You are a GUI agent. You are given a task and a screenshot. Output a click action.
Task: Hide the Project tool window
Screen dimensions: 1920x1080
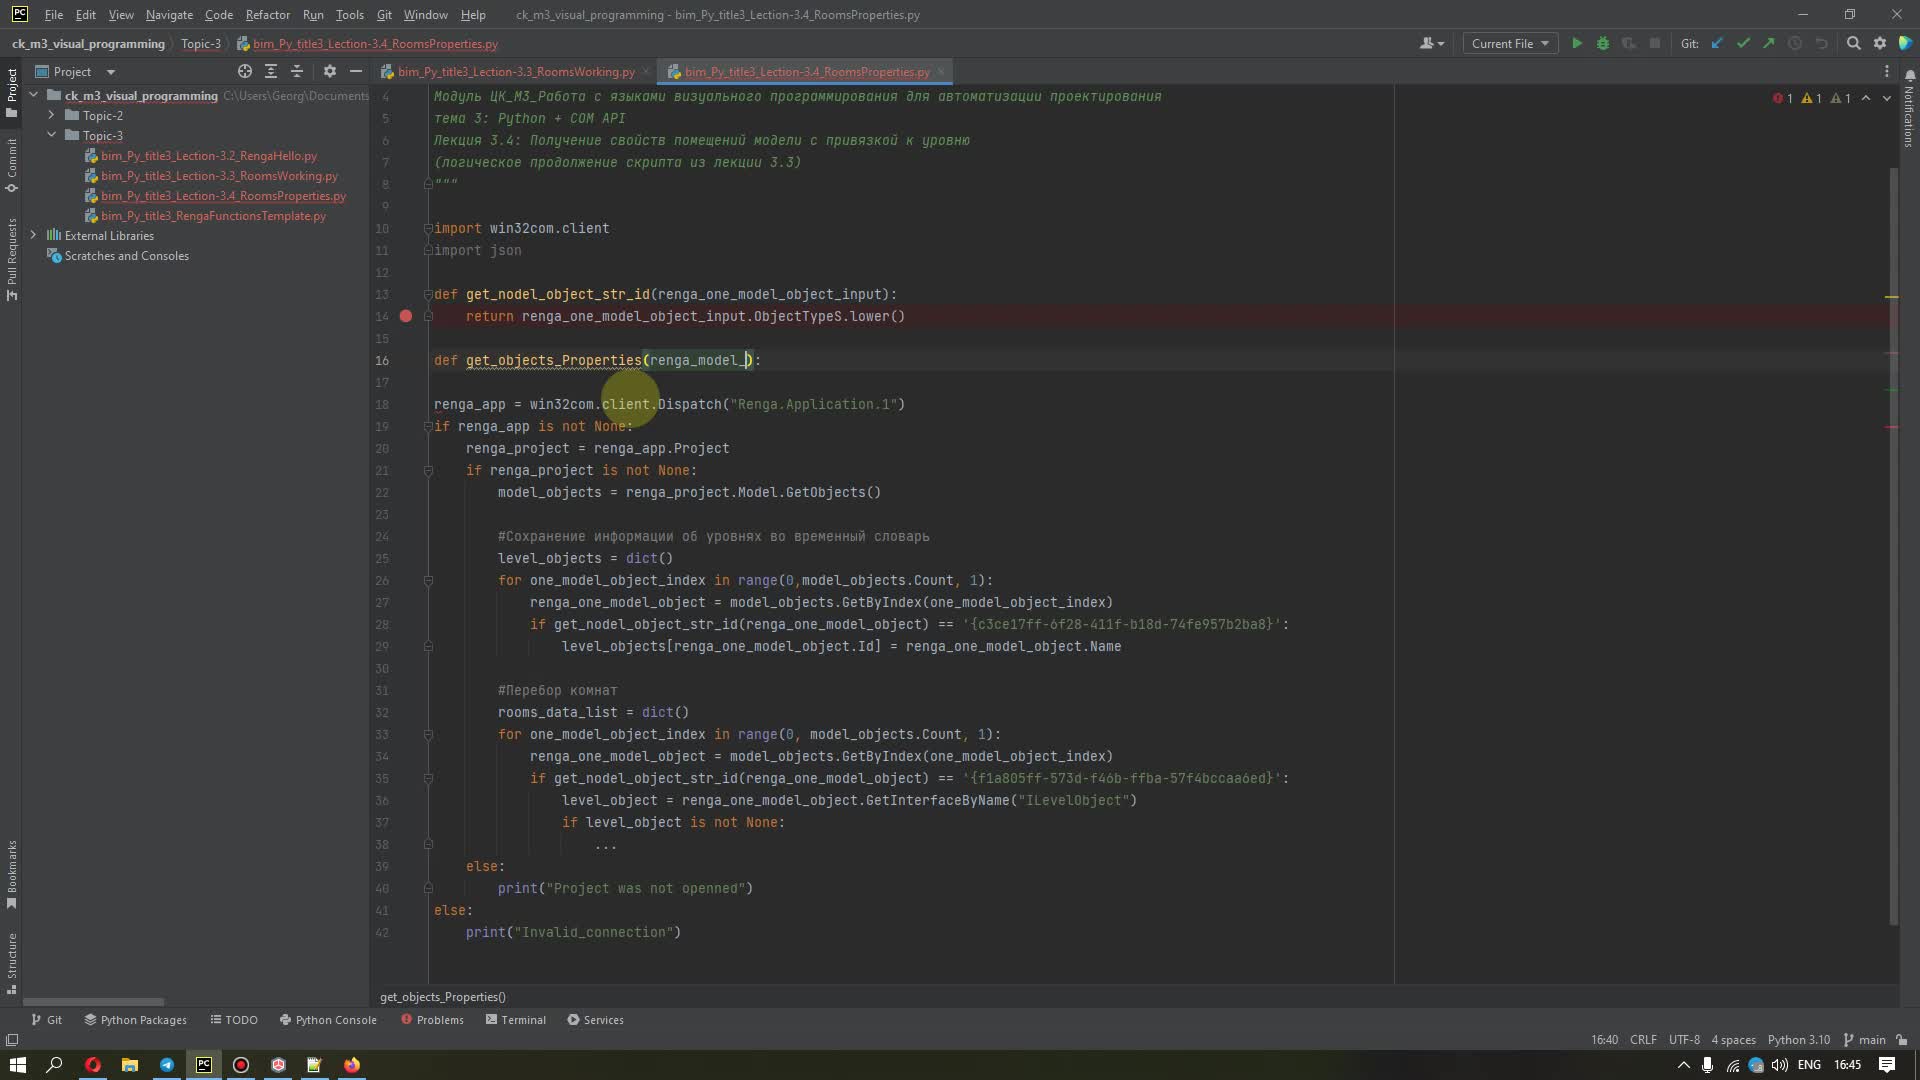356,71
